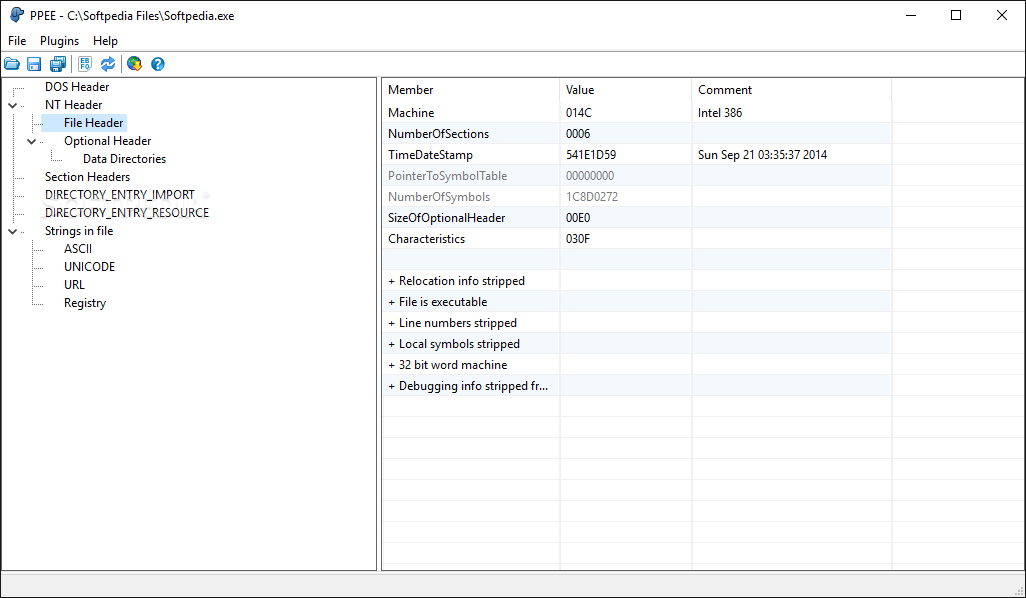Click the File is executable row
The width and height of the screenshot is (1026, 598).
[637, 302]
